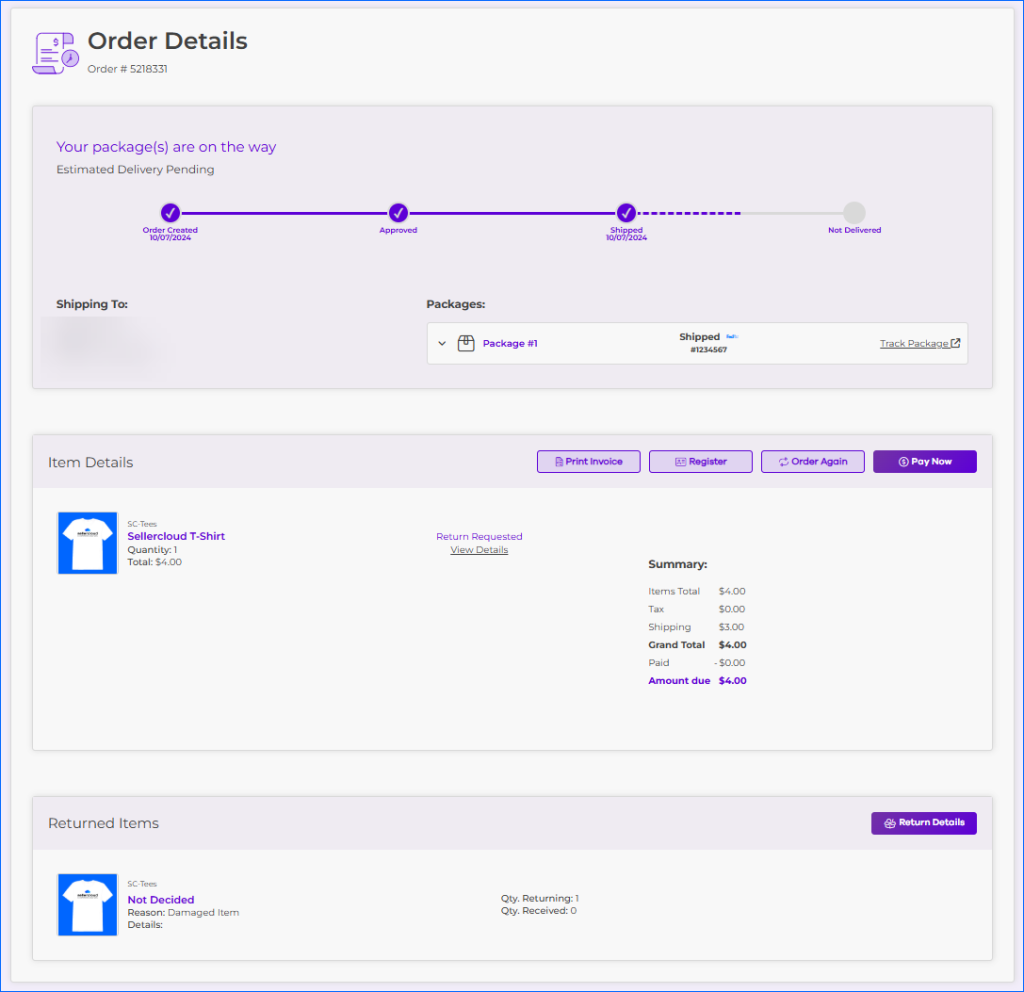Viewport: 1024px width, 992px height.
Task: Click the Order Created checkpoint circle
Action: (170, 213)
